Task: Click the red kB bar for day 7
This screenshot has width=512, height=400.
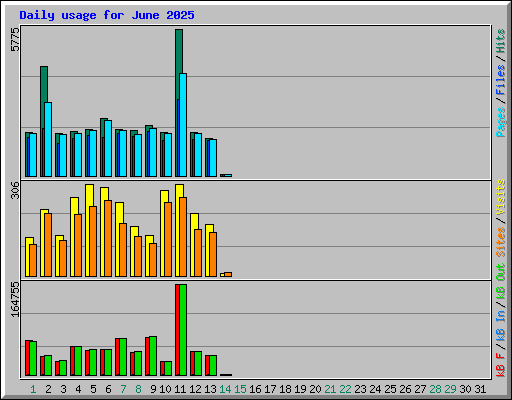Action: click(117, 357)
